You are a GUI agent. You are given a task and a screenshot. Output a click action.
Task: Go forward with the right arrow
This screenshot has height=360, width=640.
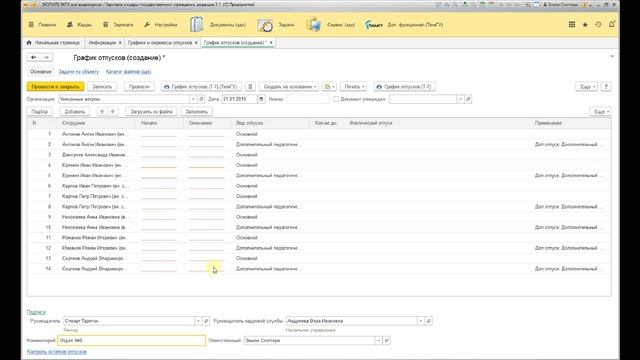tap(47, 58)
